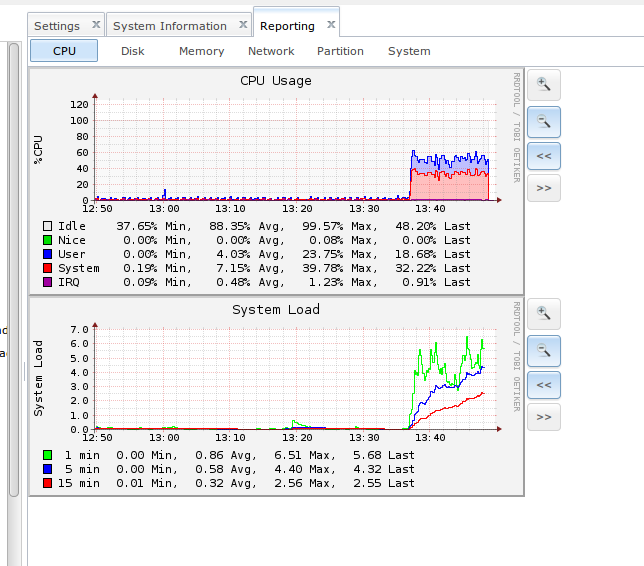Viewport: 644px width, 566px height.
Task: Switch to the Partition report
Action: [x=340, y=51]
